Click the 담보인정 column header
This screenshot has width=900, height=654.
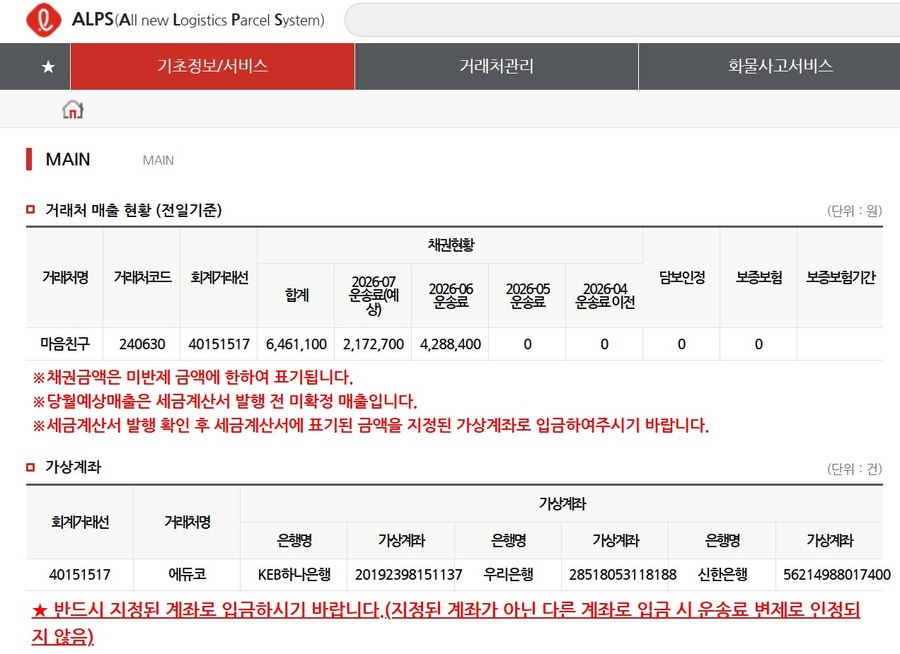click(682, 277)
